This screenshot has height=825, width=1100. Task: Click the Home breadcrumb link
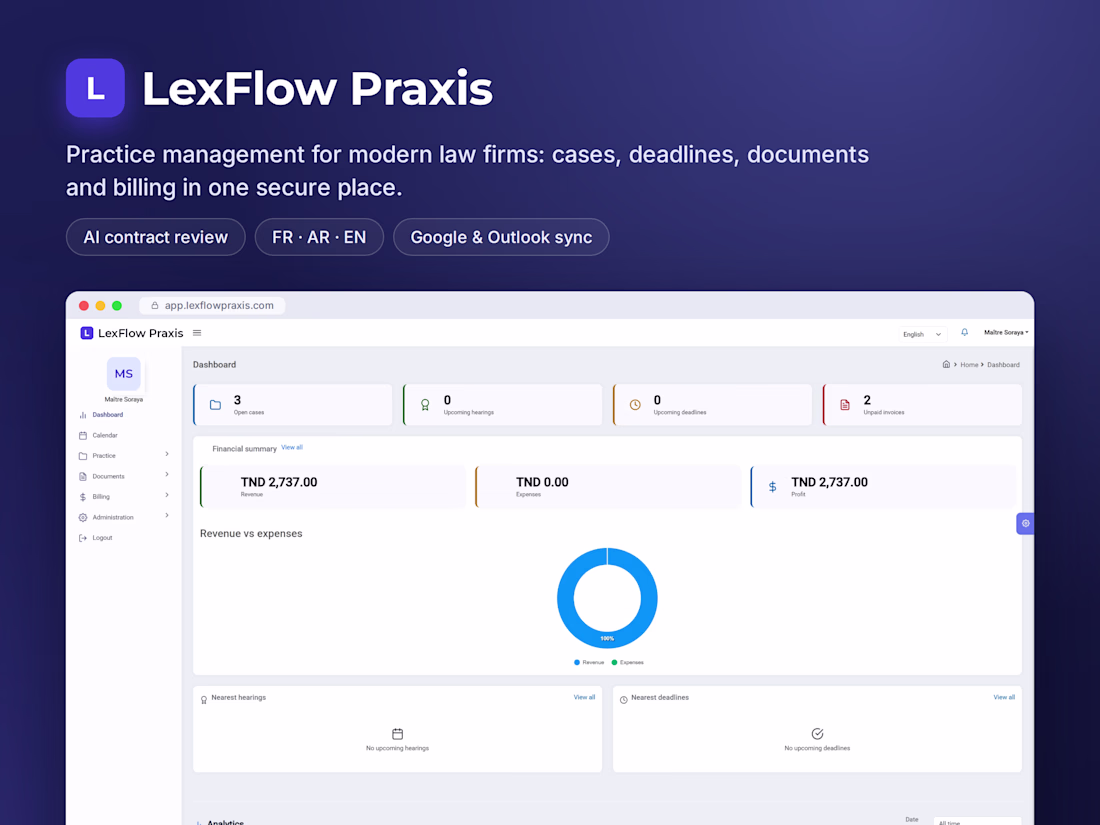tap(969, 365)
